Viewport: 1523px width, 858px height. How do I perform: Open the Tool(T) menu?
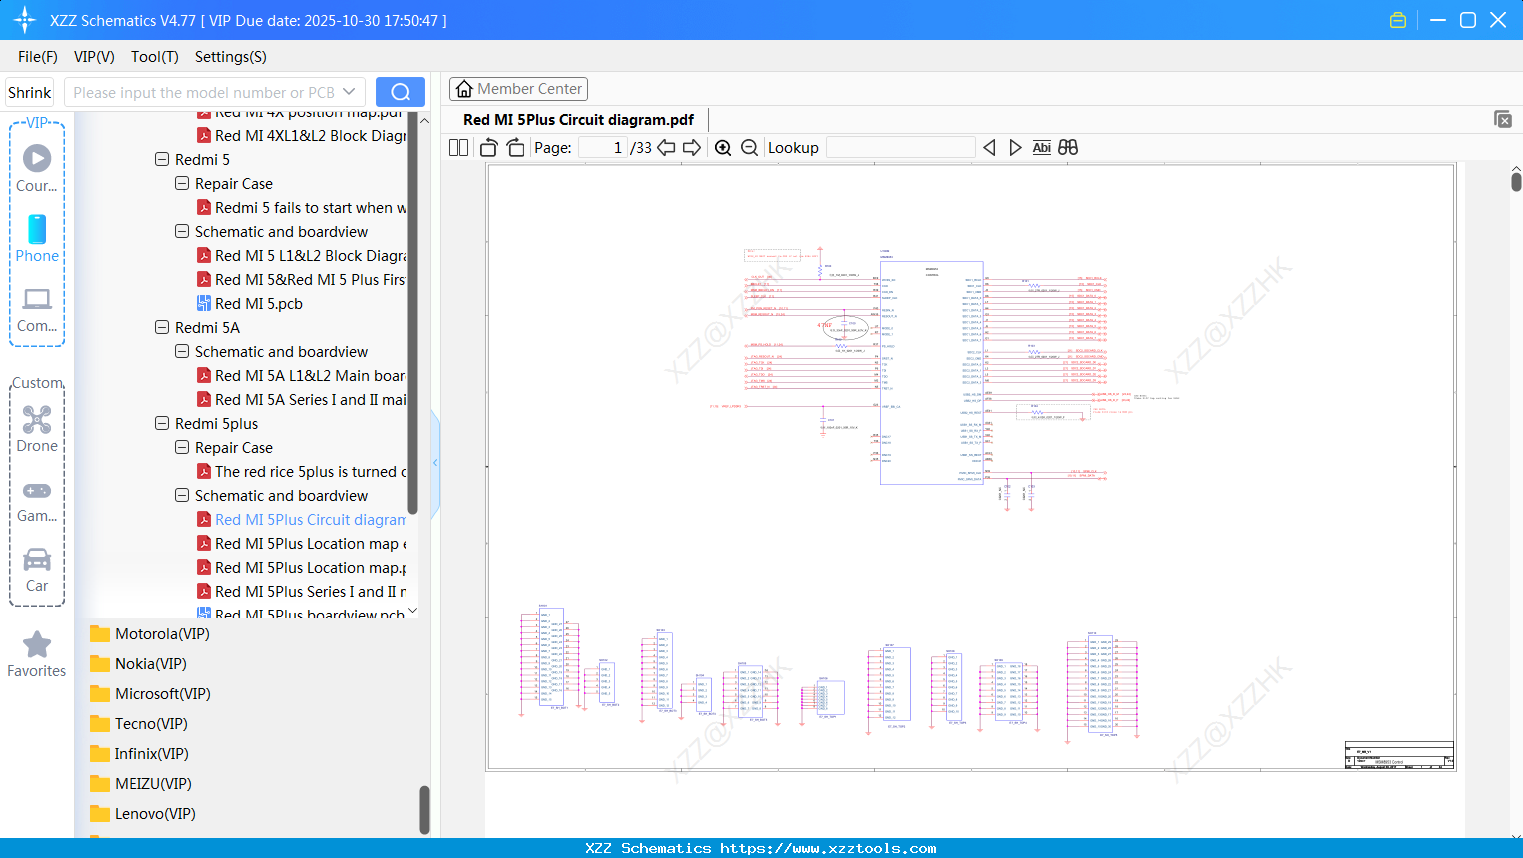point(155,57)
